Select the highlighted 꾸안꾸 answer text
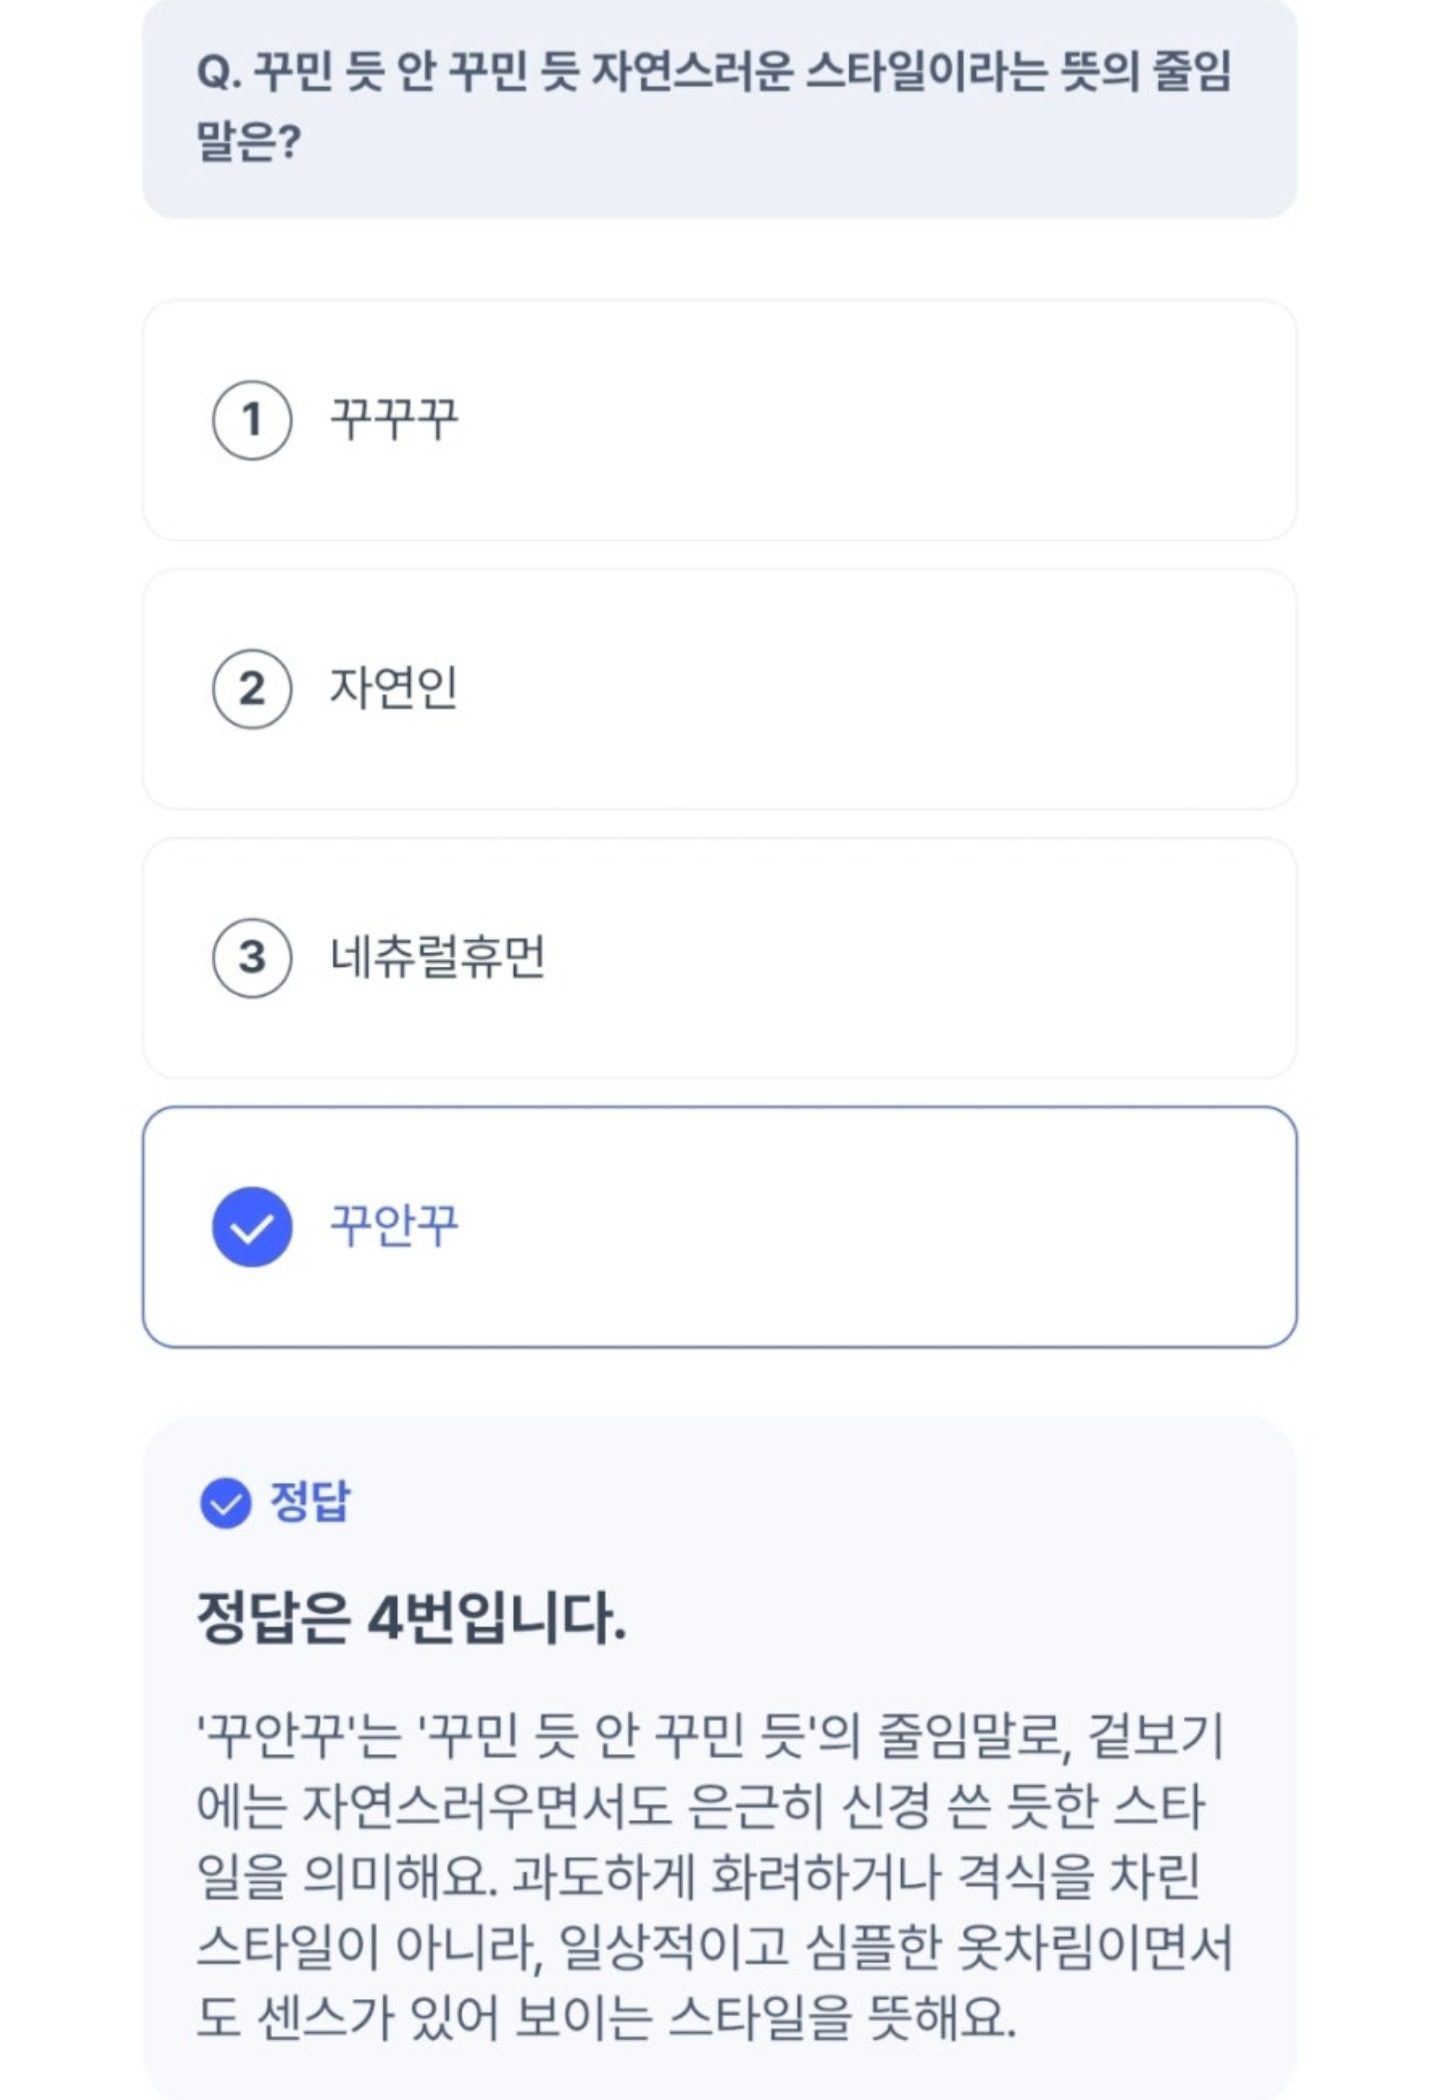The width and height of the screenshot is (1440, 2100). pos(394,1227)
